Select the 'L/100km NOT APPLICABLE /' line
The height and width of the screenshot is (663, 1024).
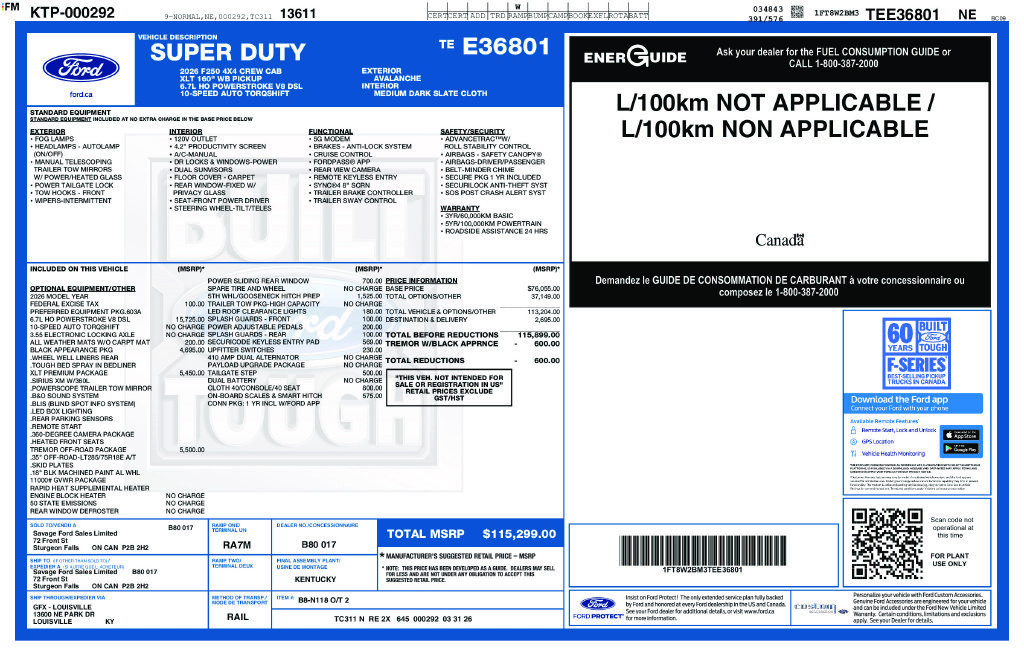tap(775, 103)
